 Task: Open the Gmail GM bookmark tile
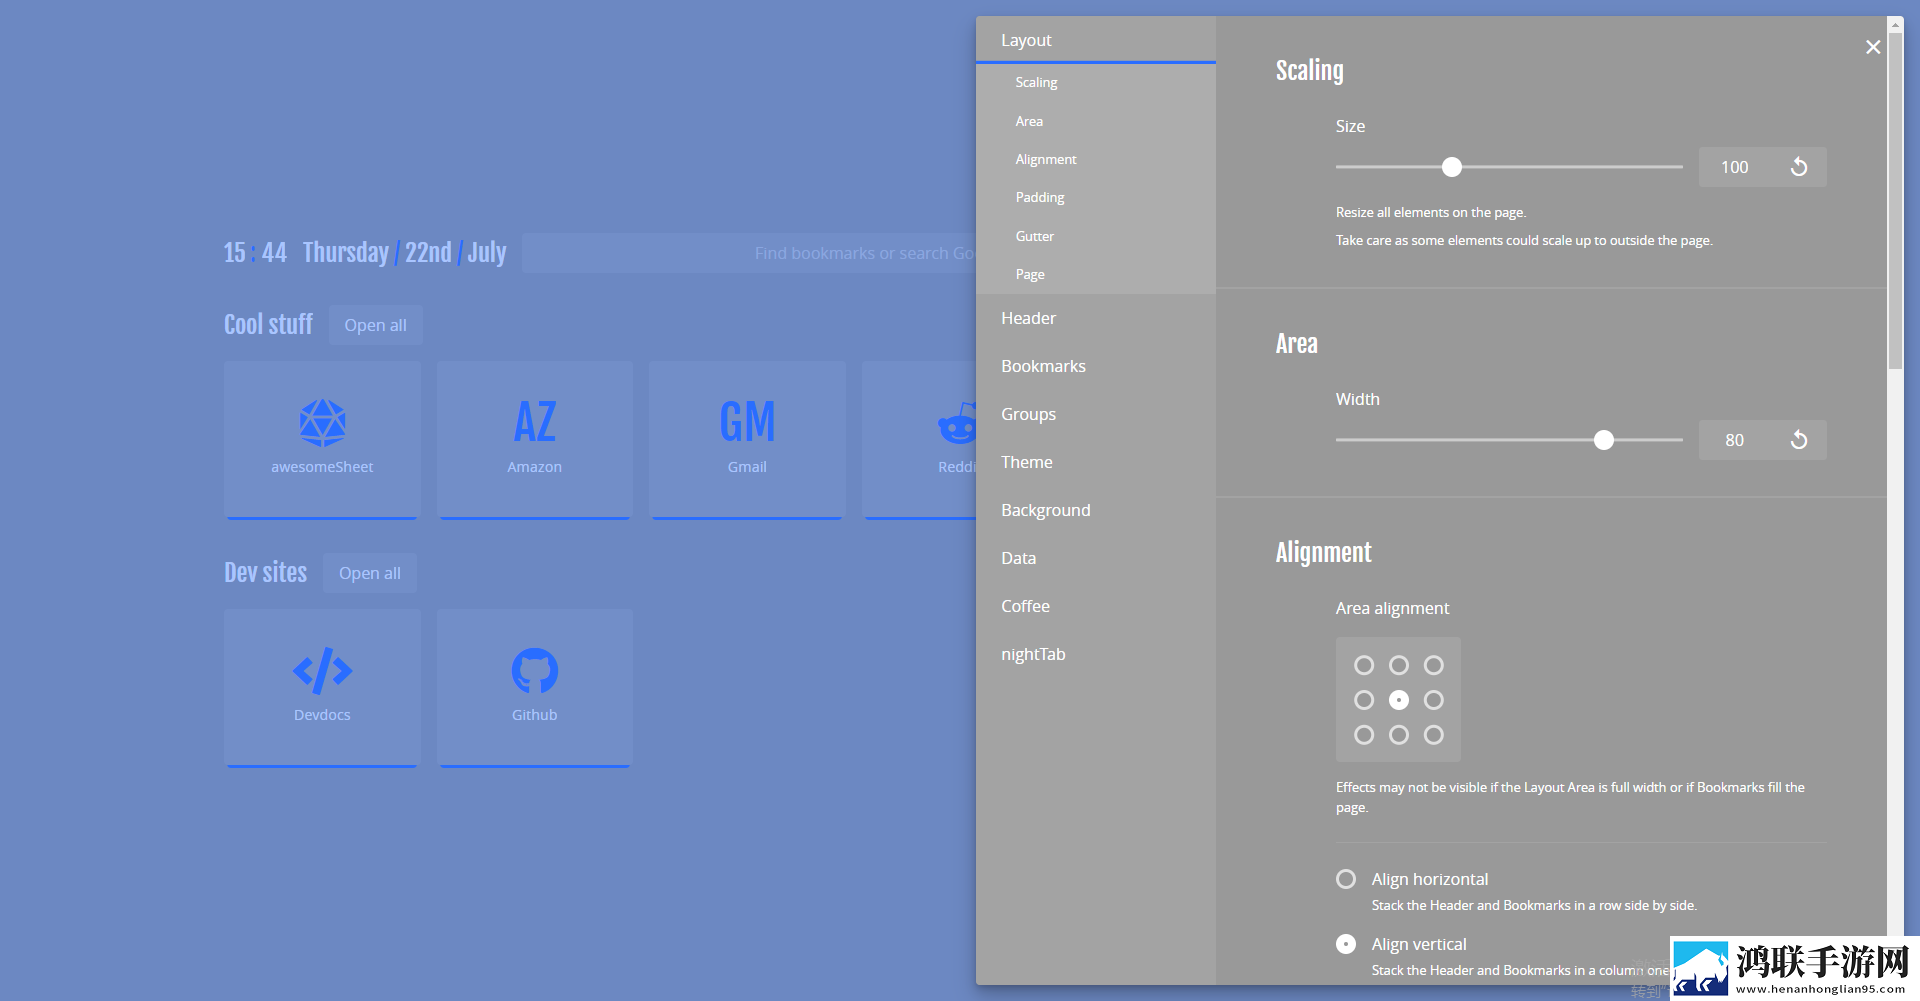[x=747, y=440]
